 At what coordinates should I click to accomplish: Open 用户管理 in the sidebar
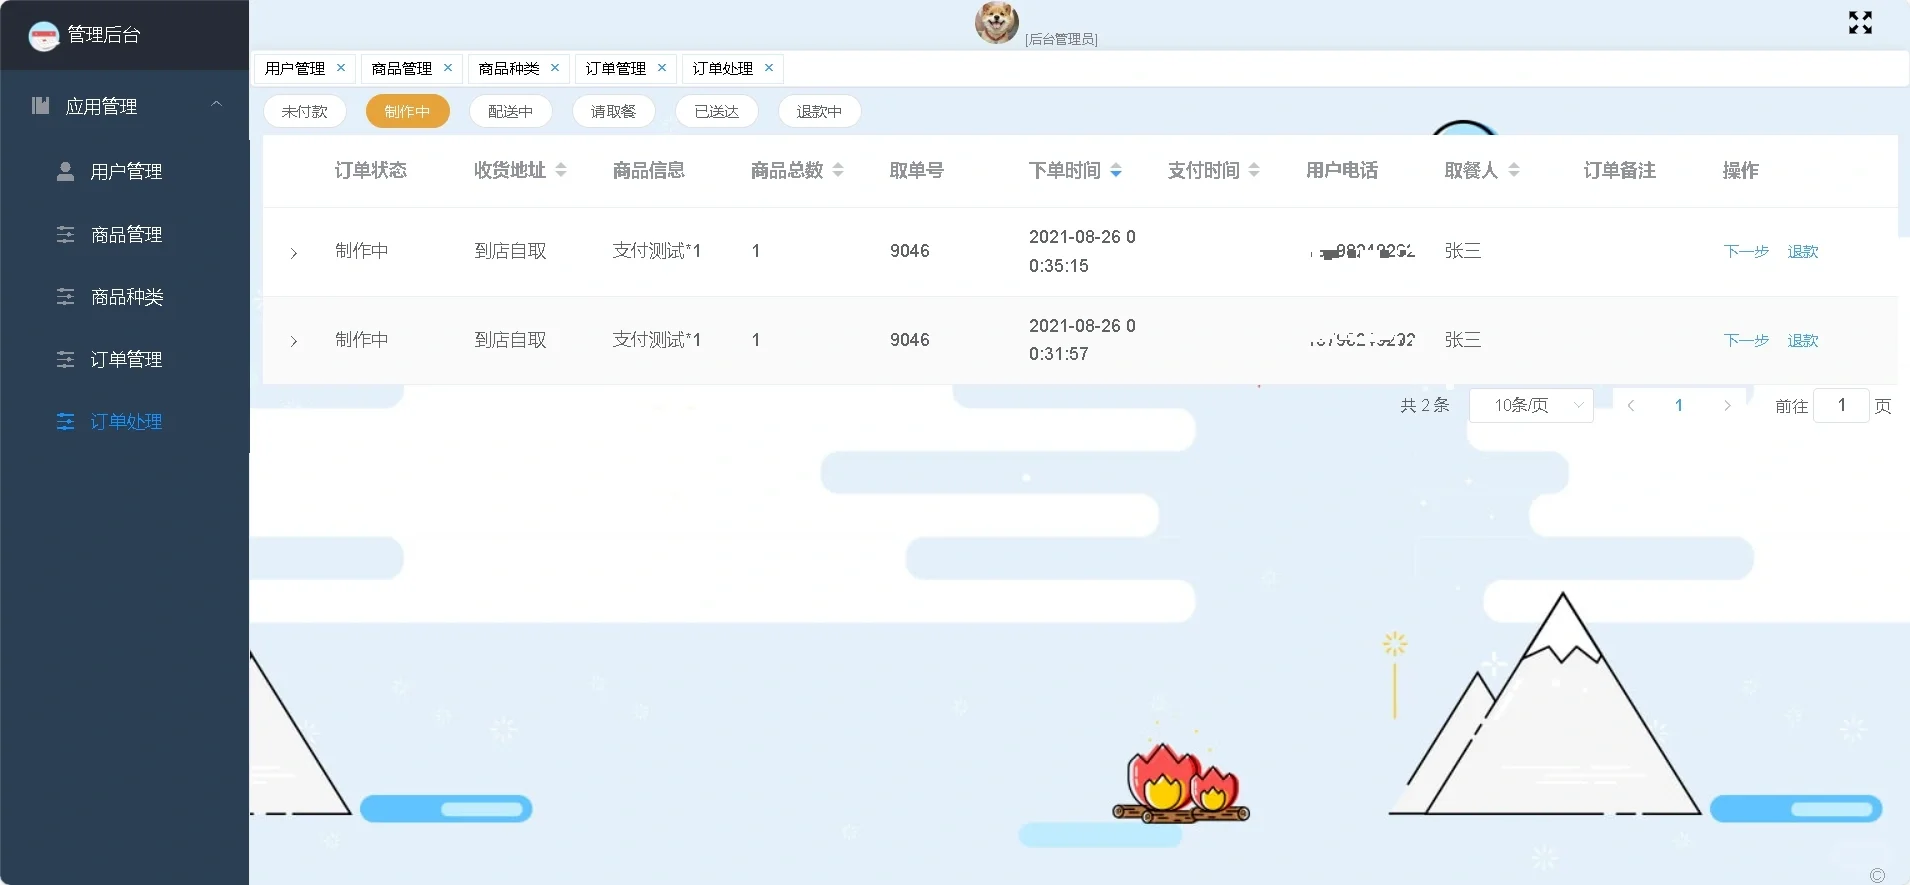point(125,171)
